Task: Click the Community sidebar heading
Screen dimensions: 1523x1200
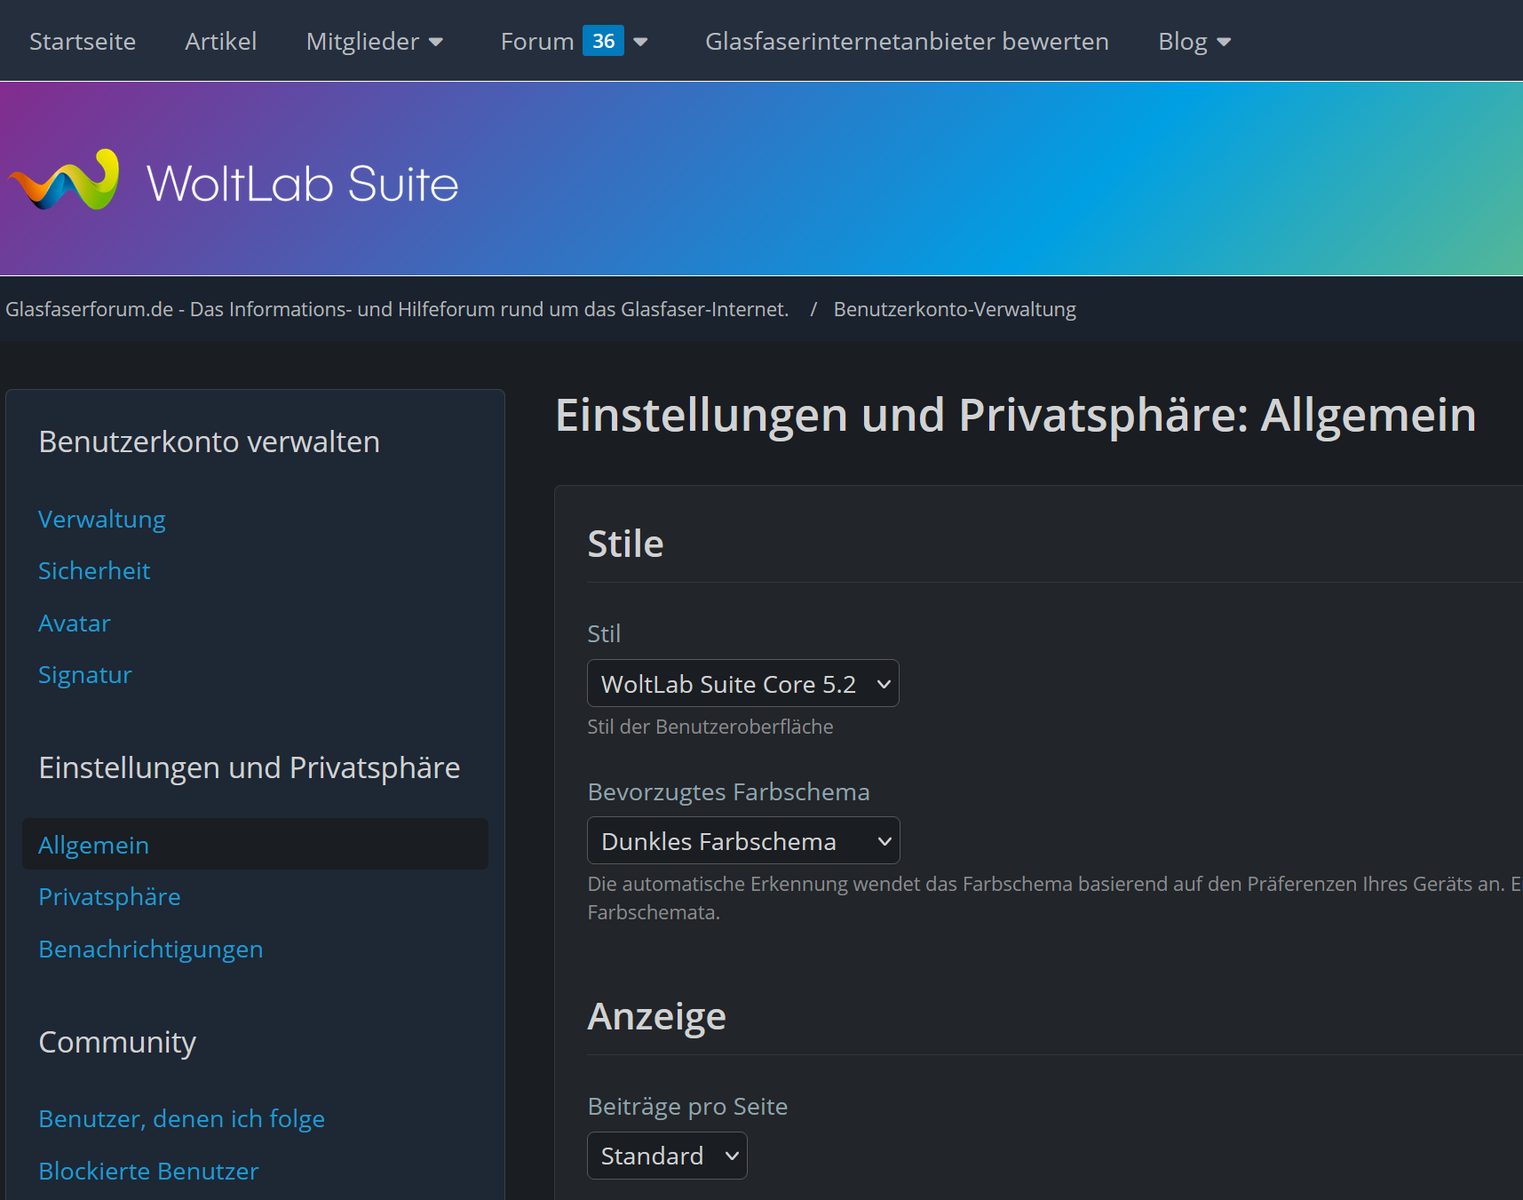Action: tap(117, 1042)
